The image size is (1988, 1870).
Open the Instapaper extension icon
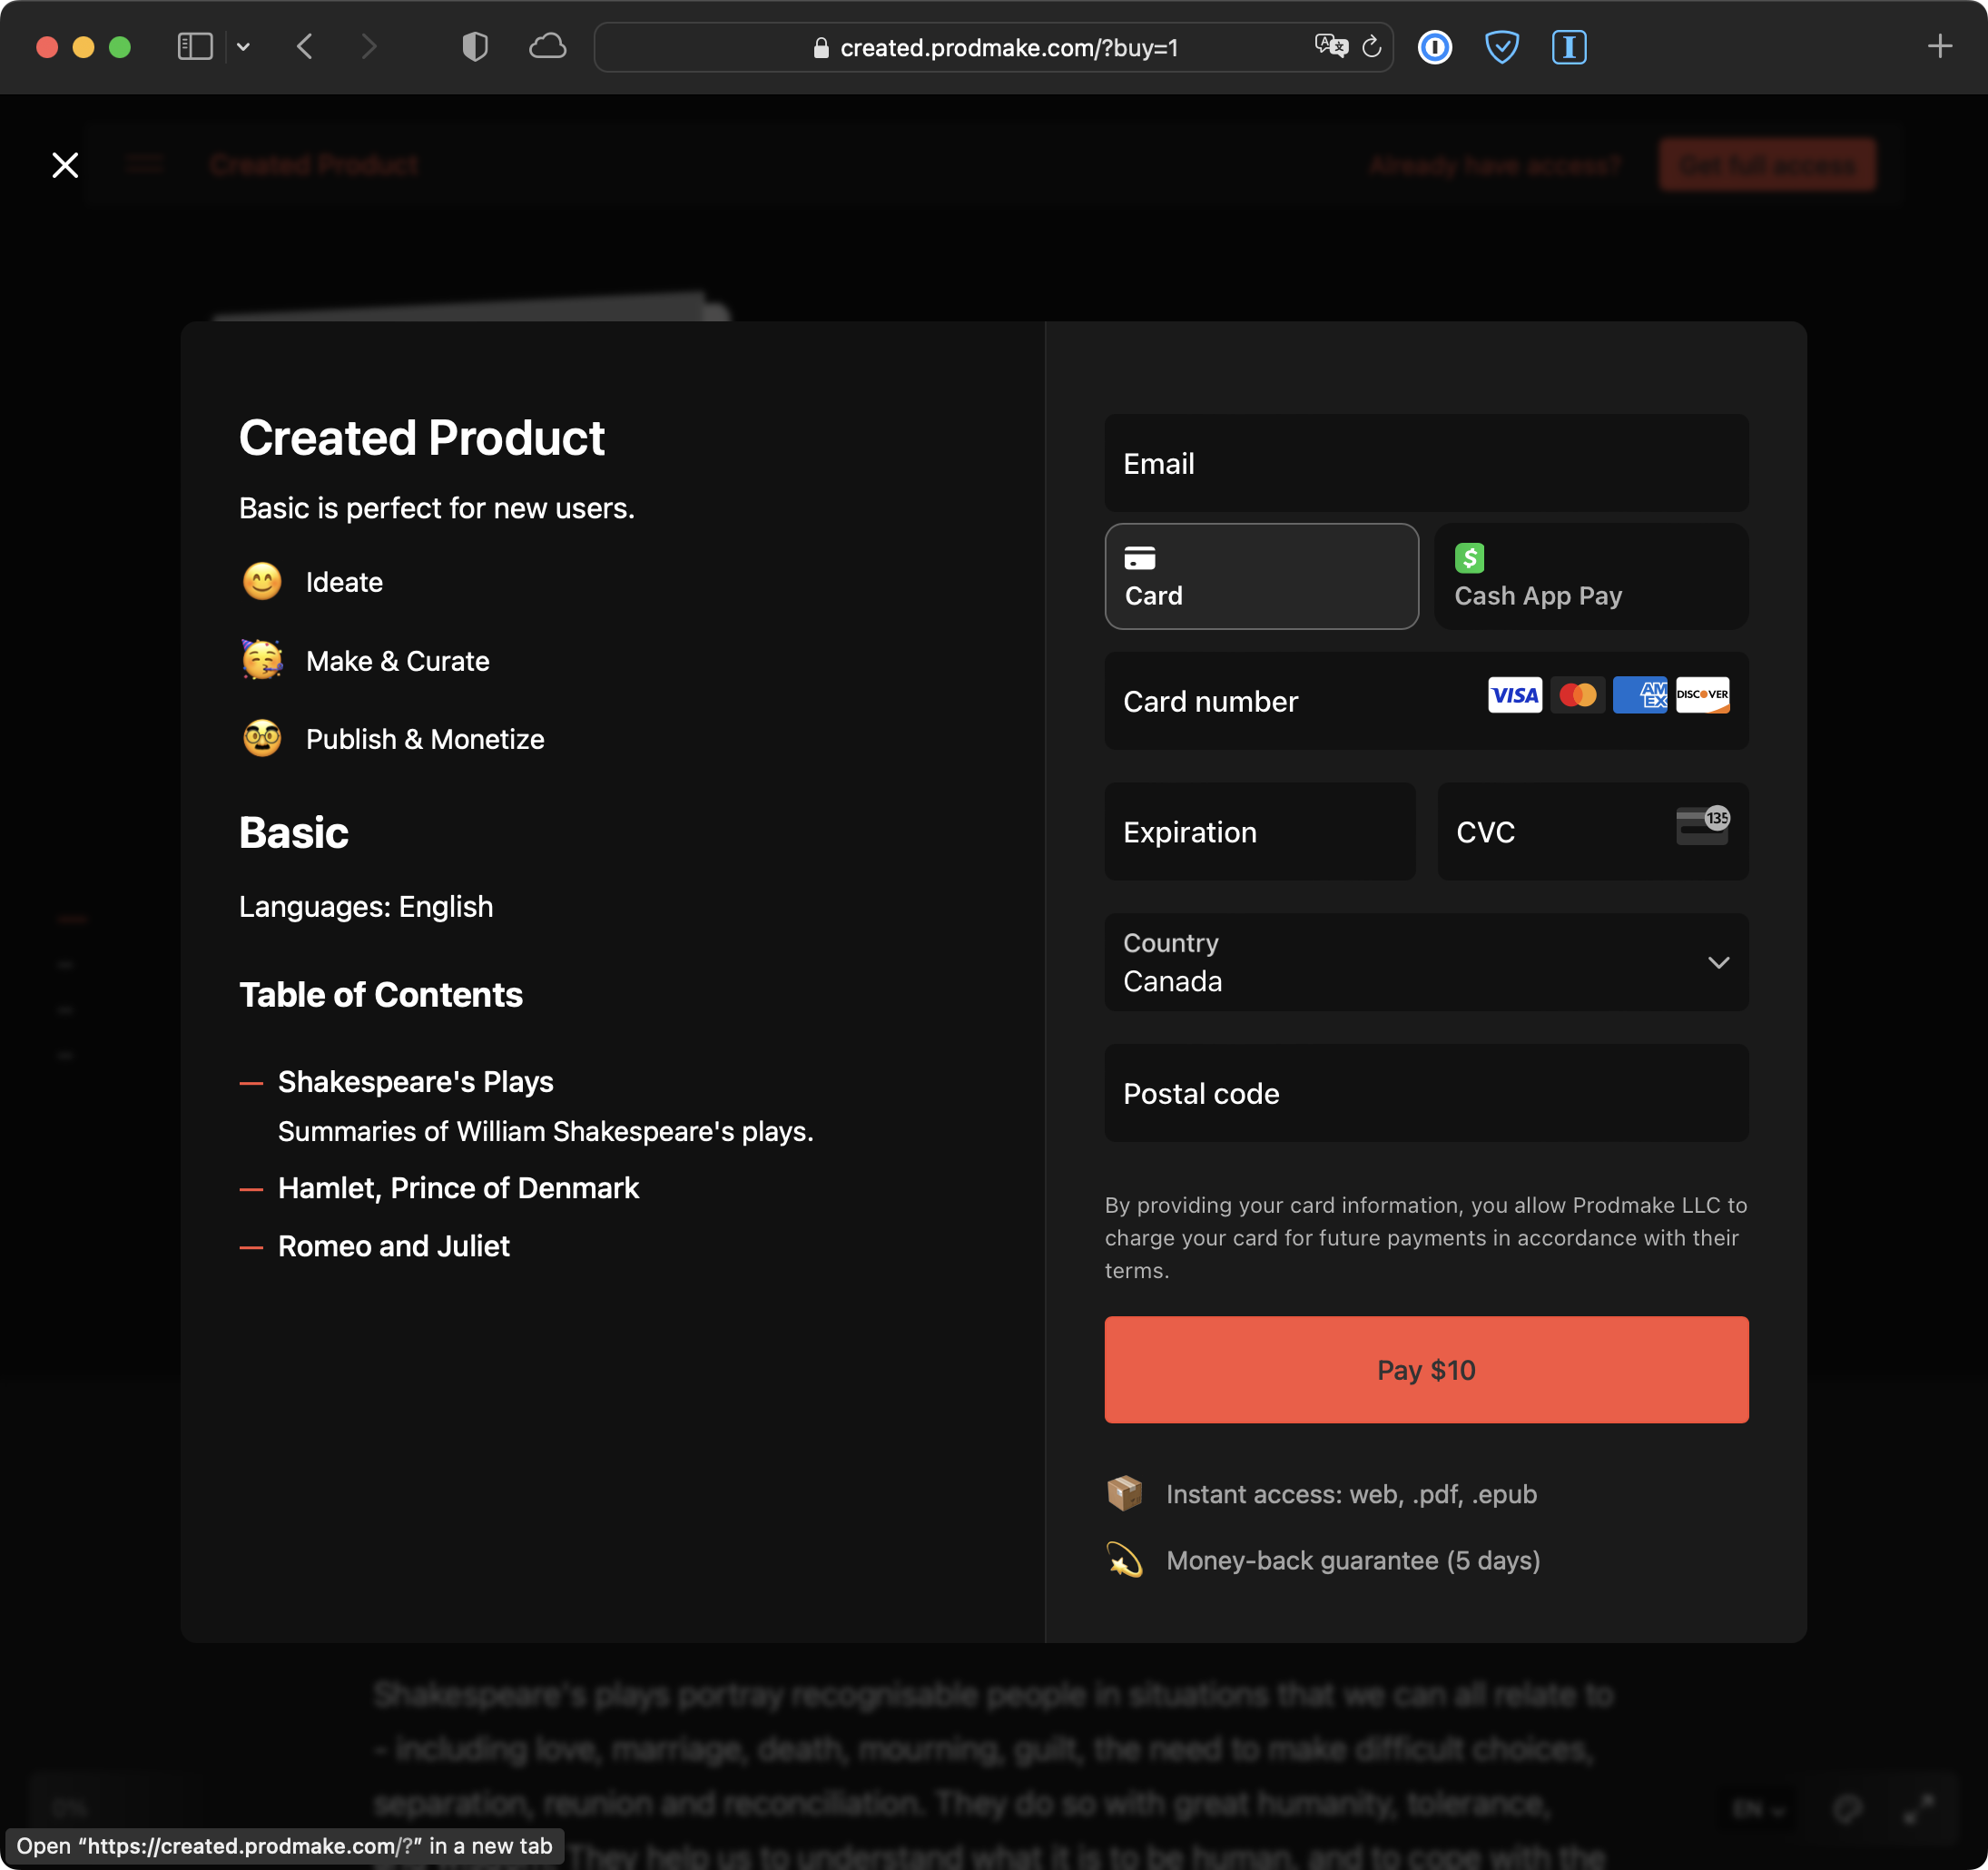point(1568,47)
